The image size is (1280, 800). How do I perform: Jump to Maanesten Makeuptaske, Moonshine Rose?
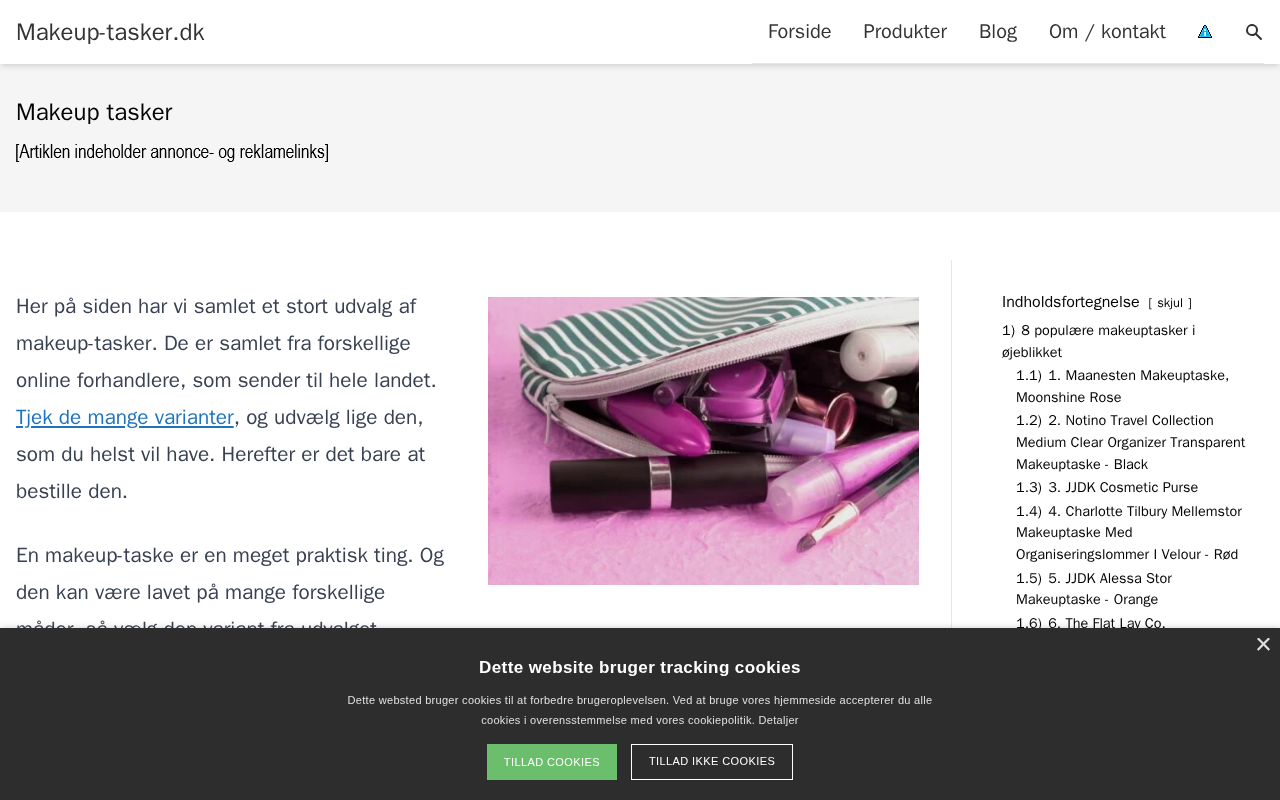pyautogui.click(x=1122, y=386)
